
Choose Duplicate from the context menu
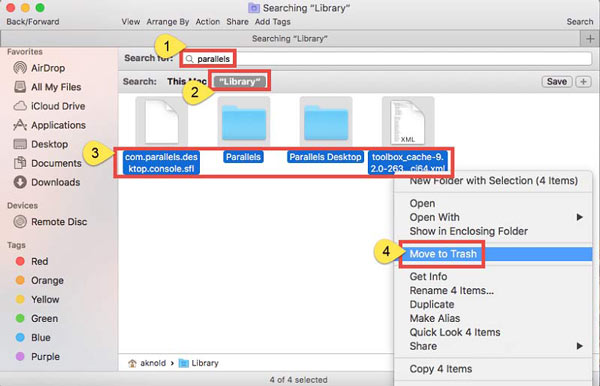coord(494,304)
